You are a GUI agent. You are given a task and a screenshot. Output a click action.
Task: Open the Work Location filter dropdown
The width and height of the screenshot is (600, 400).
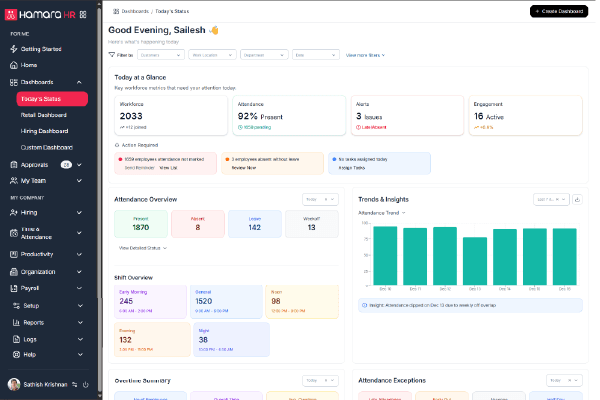(x=212, y=55)
